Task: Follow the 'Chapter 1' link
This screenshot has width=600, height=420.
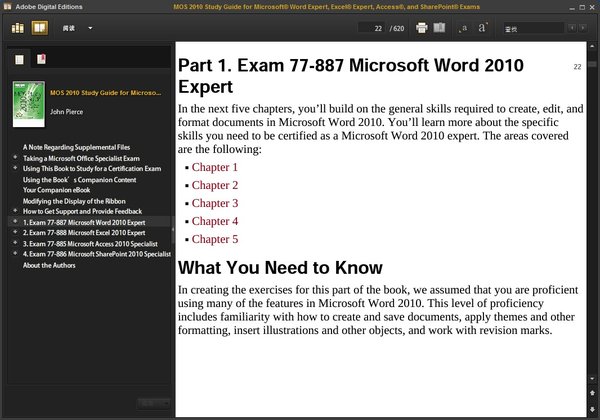Action: pyautogui.click(x=214, y=167)
